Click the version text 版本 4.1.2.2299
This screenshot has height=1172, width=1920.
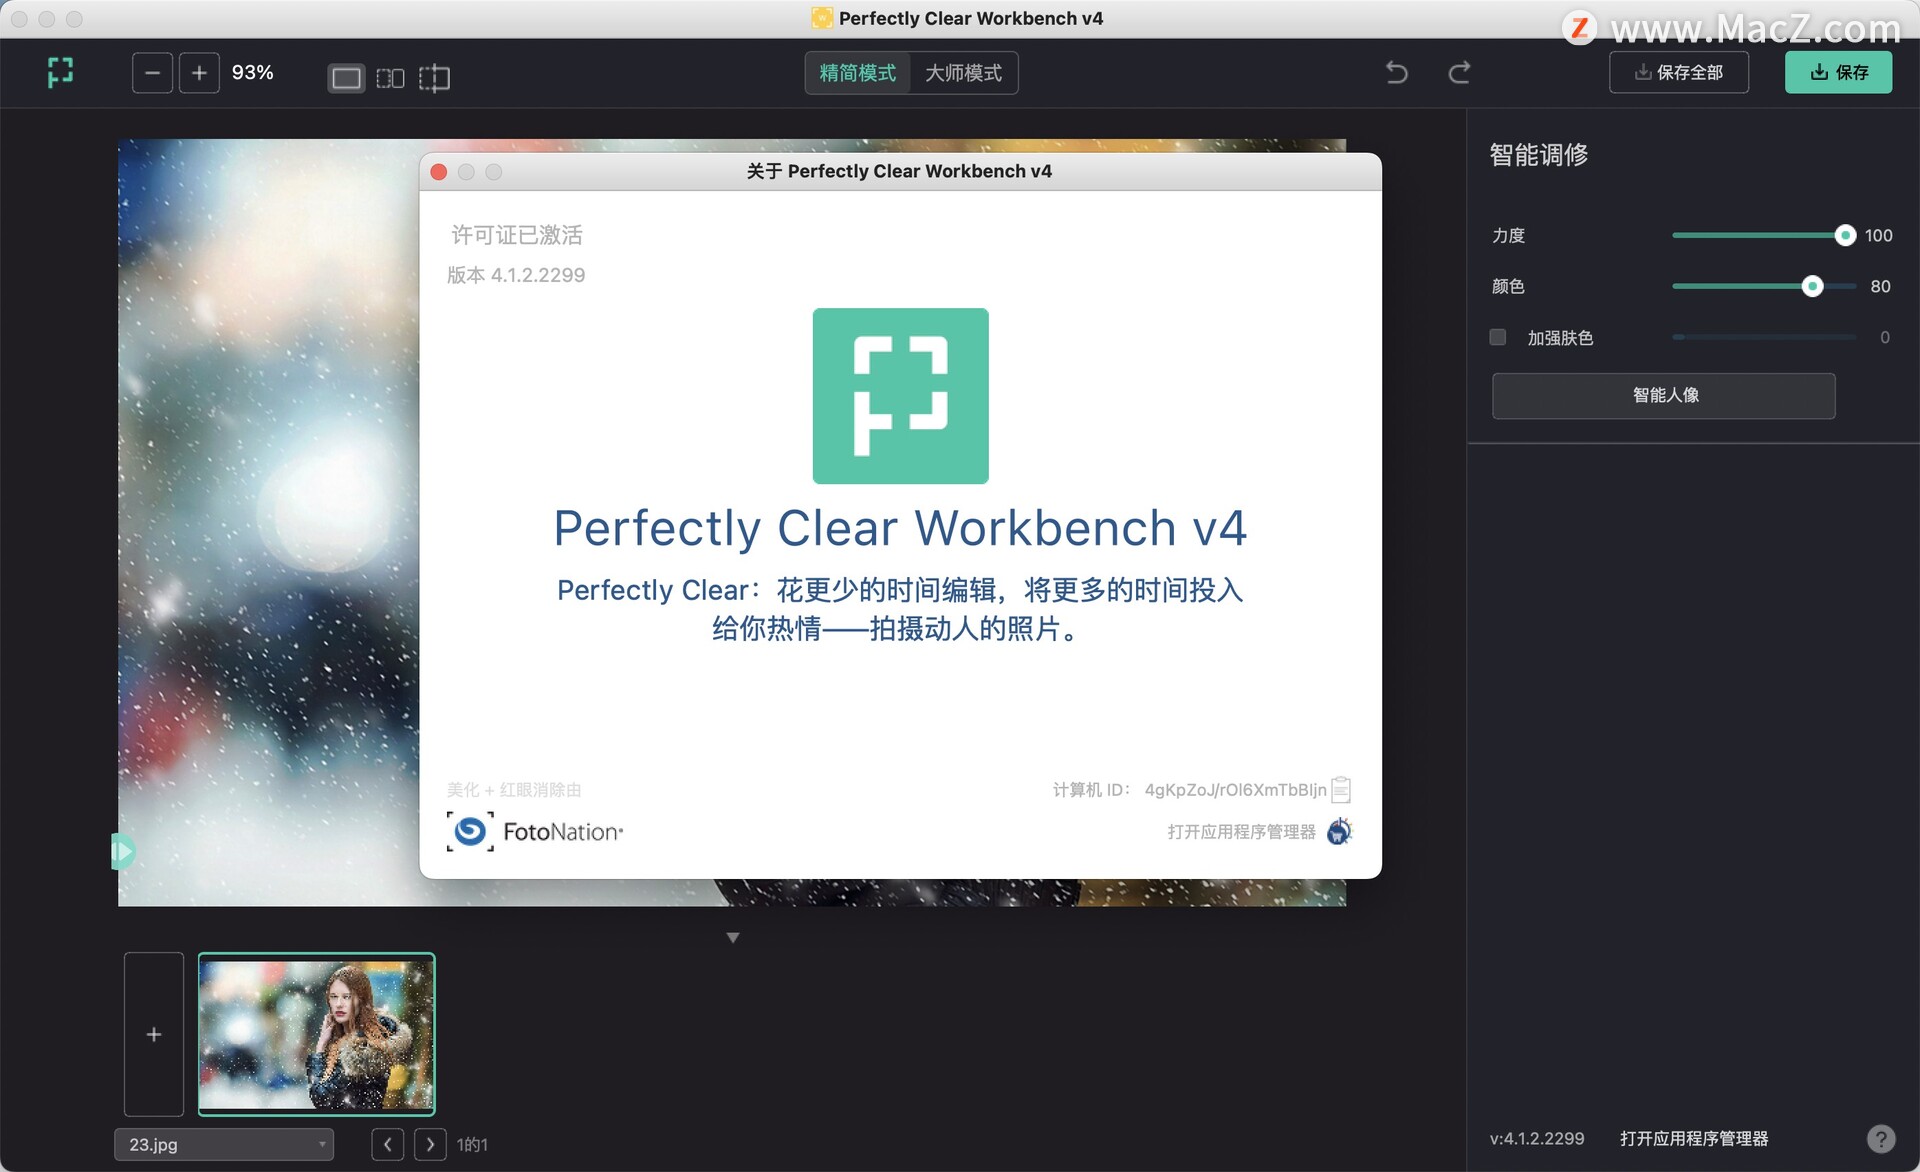(516, 275)
